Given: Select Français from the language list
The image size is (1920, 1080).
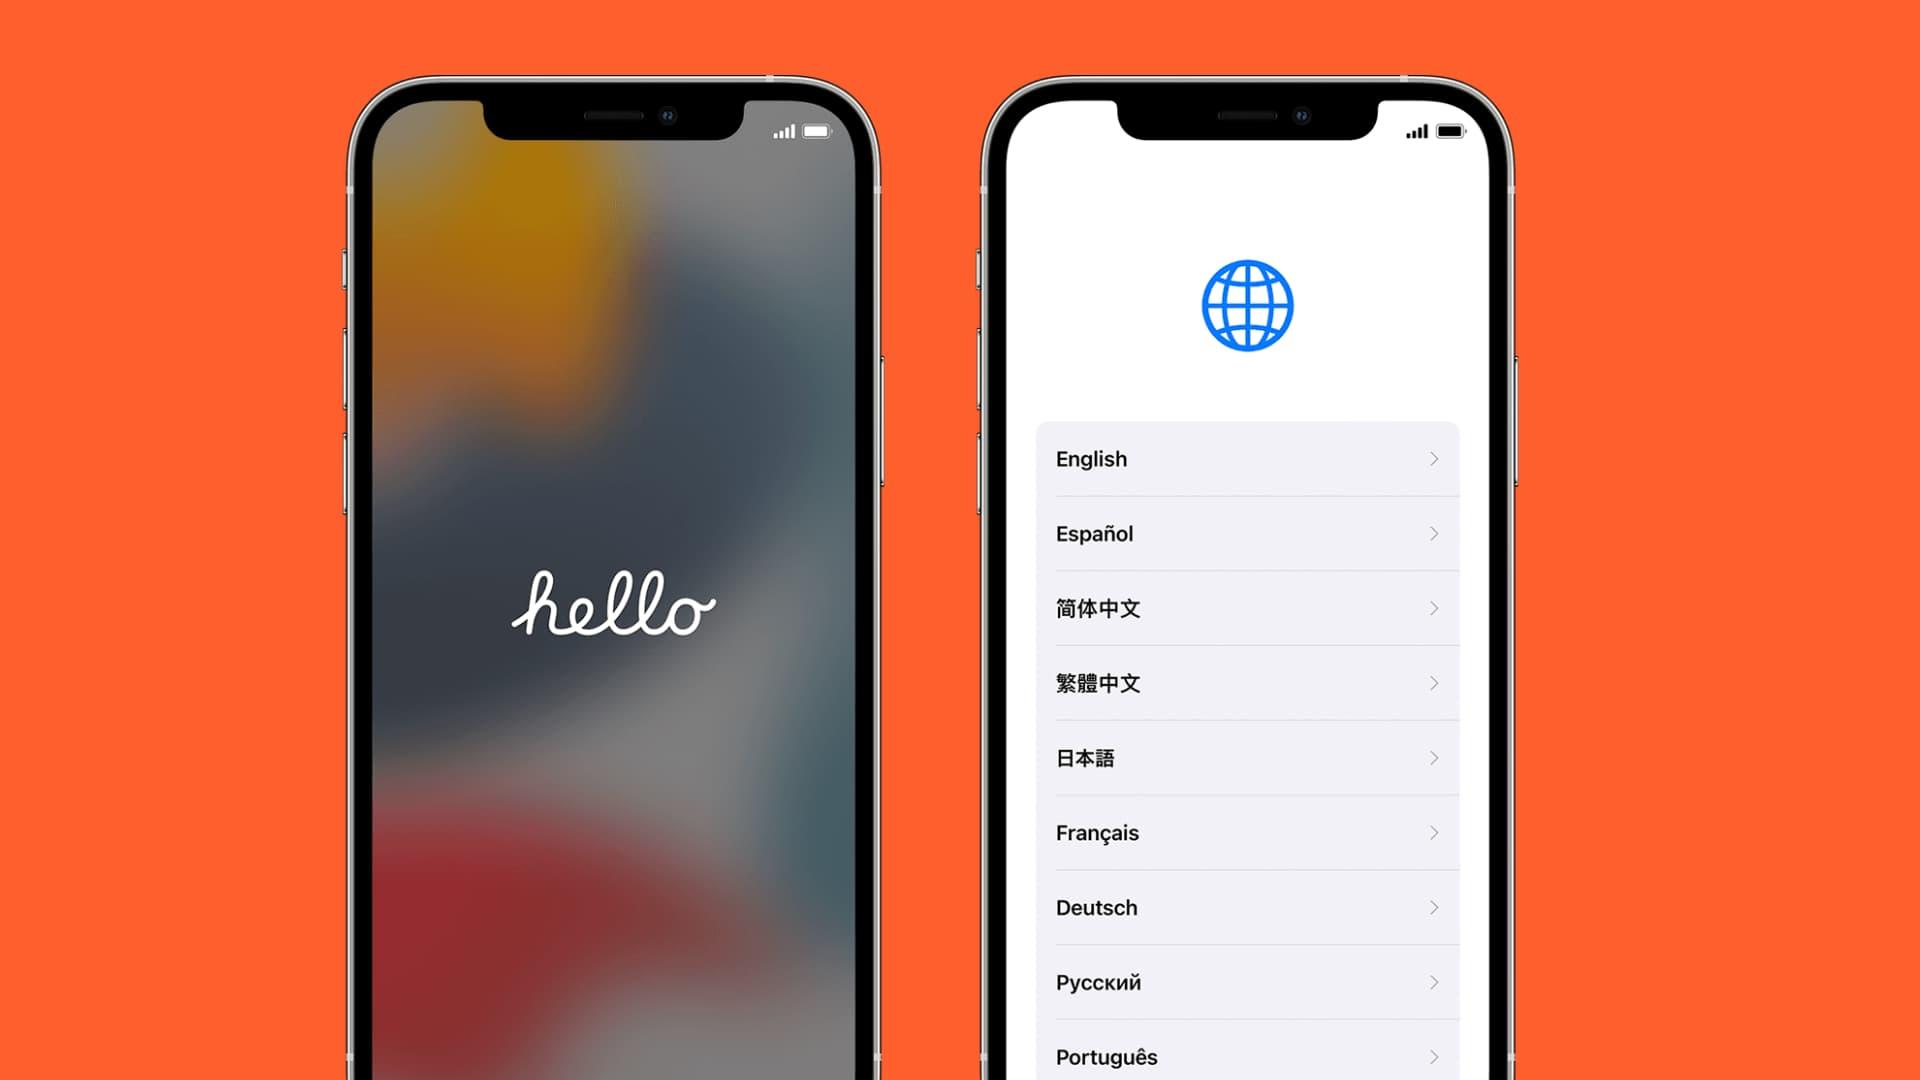Looking at the screenshot, I should [1247, 832].
